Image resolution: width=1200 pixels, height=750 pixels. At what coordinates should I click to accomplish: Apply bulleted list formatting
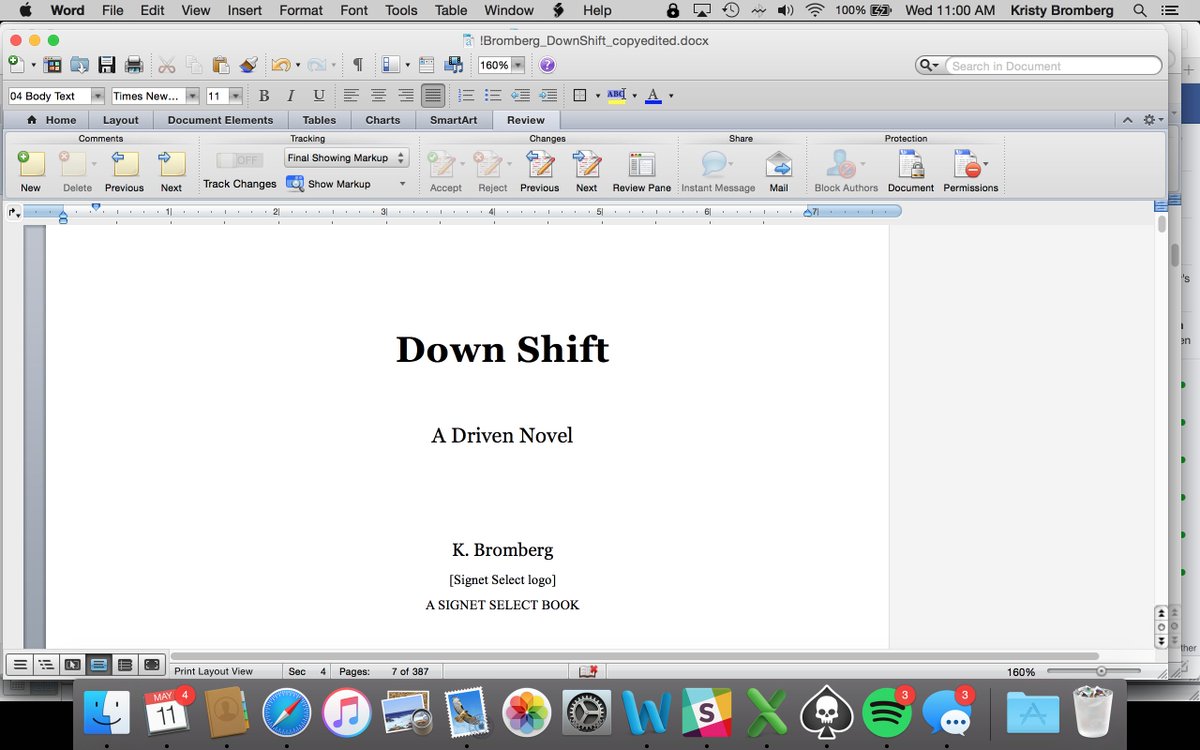[493, 96]
